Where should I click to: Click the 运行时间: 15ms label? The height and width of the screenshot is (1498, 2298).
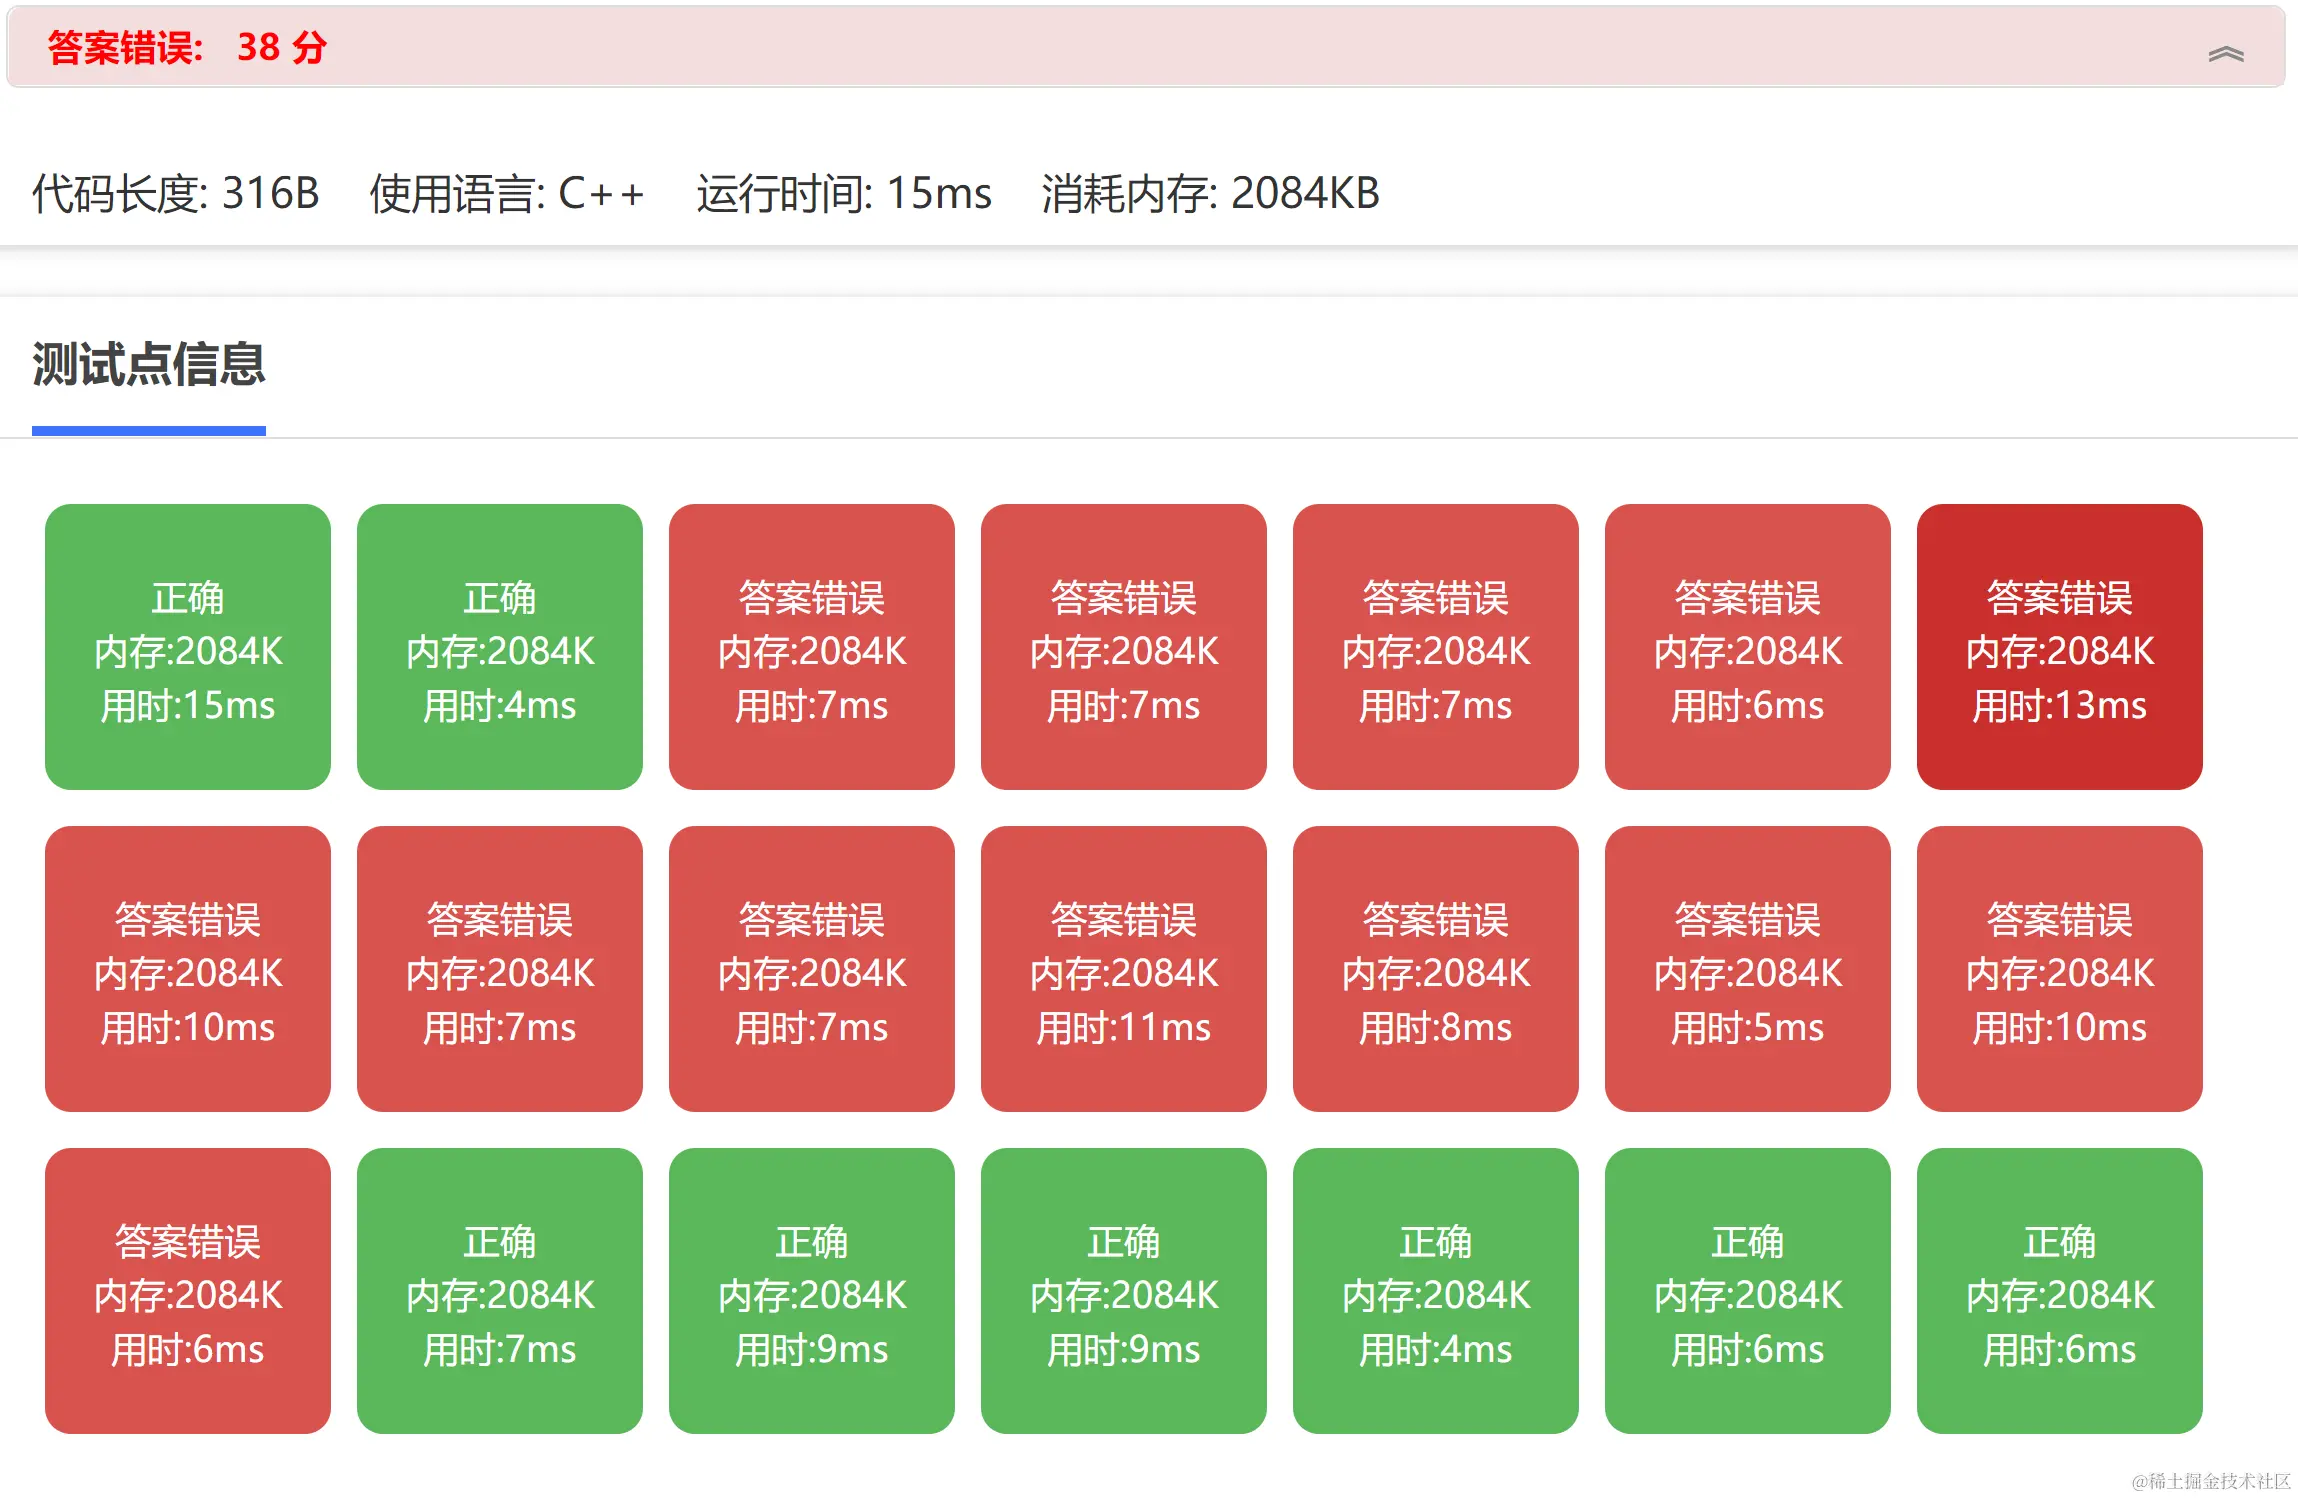(843, 193)
